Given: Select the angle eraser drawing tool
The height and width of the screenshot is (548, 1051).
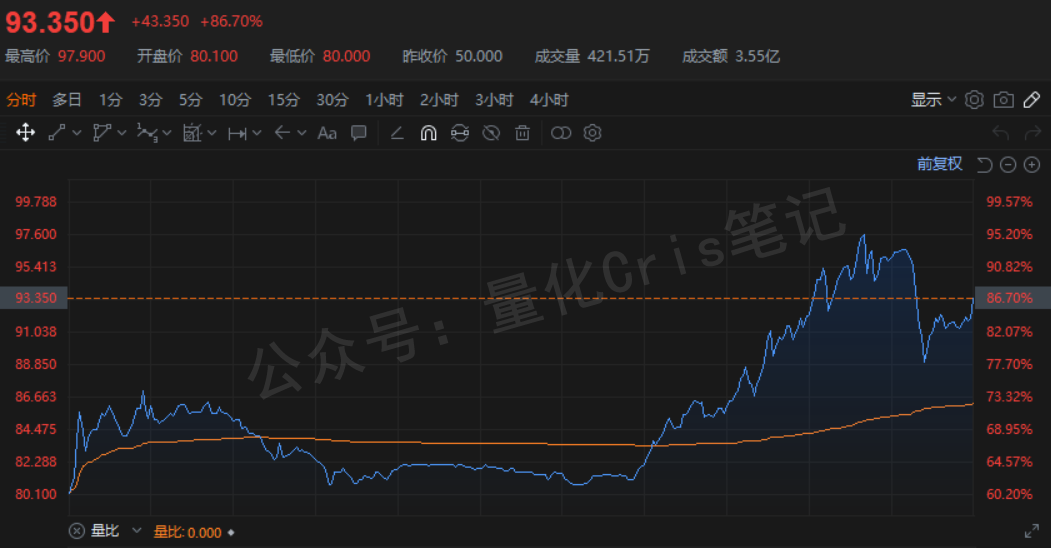Looking at the screenshot, I should (397, 133).
